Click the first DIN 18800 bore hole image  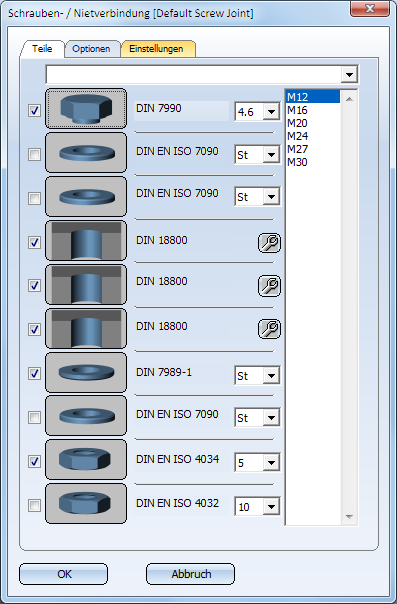(x=86, y=240)
